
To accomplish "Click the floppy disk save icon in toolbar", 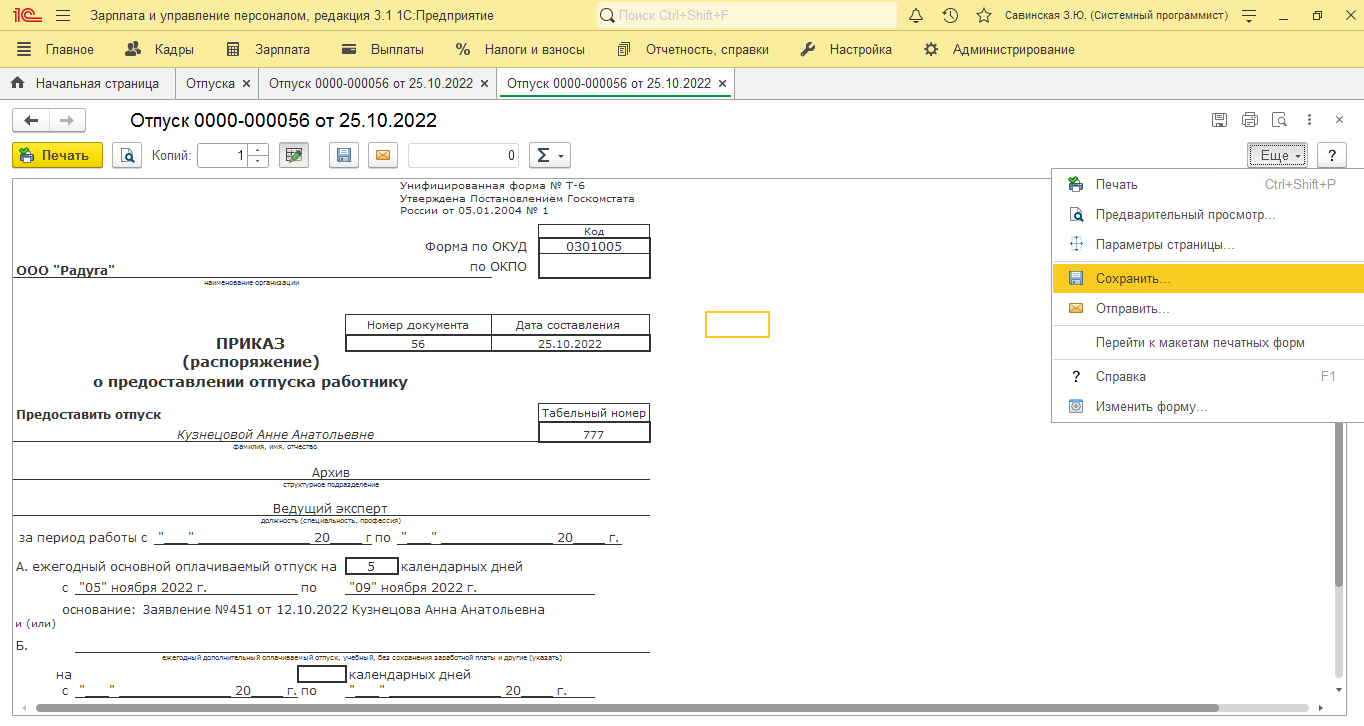I will [x=344, y=155].
